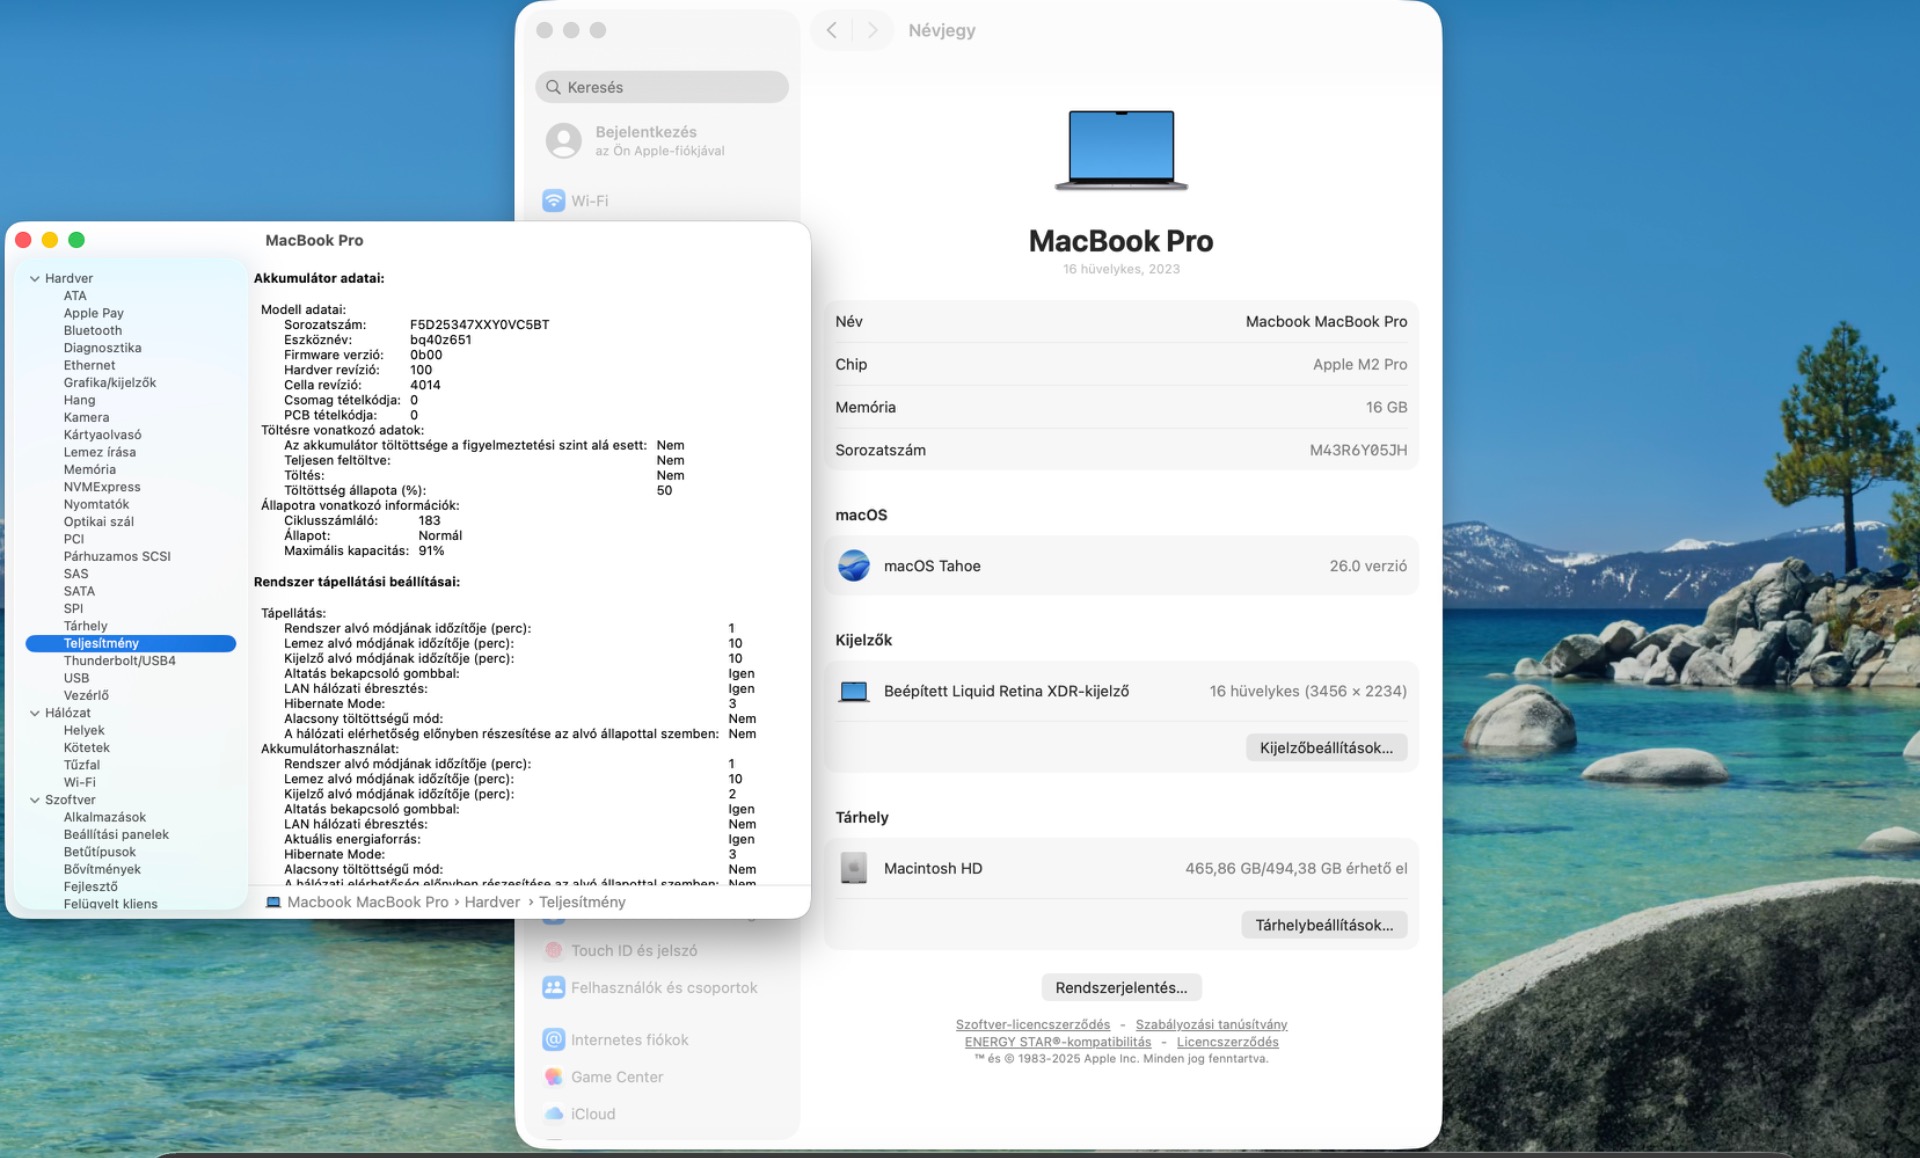
Task: Click Macbook MacBook Pro in the path bar
Action: coord(368,902)
